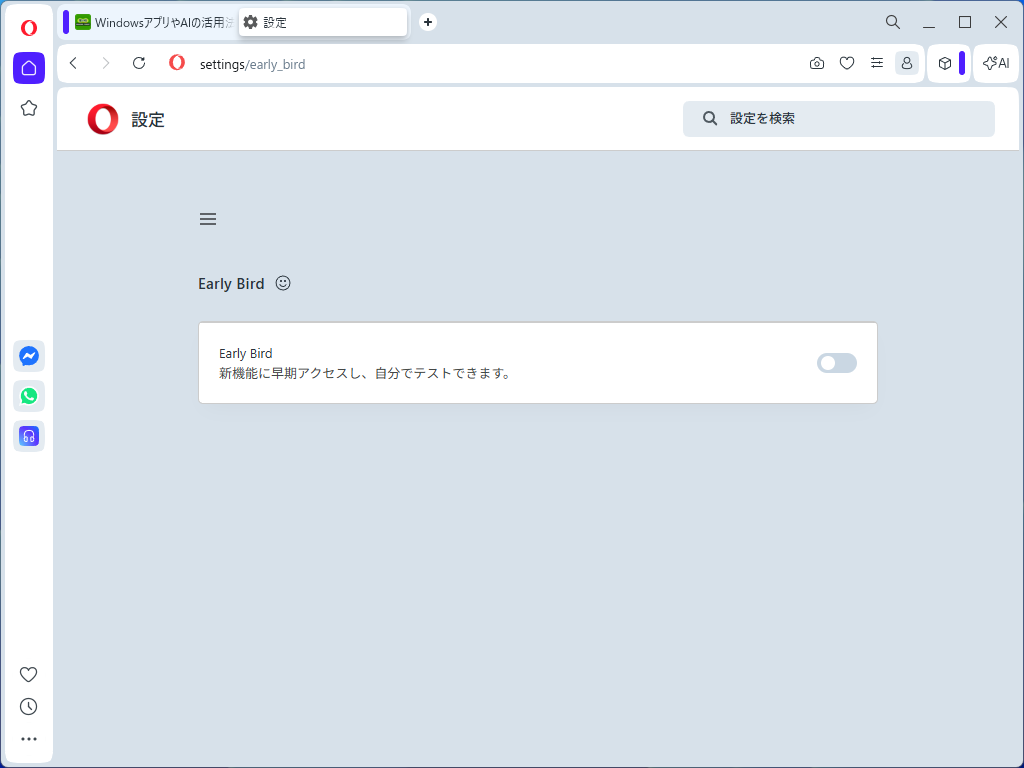The image size is (1024, 768).
Task: Select the purple workspace home icon
Action: [28, 68]
